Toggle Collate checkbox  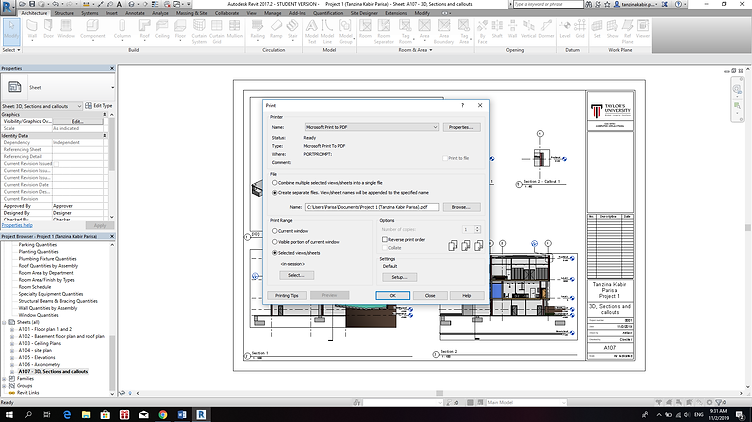pos(385,248)
